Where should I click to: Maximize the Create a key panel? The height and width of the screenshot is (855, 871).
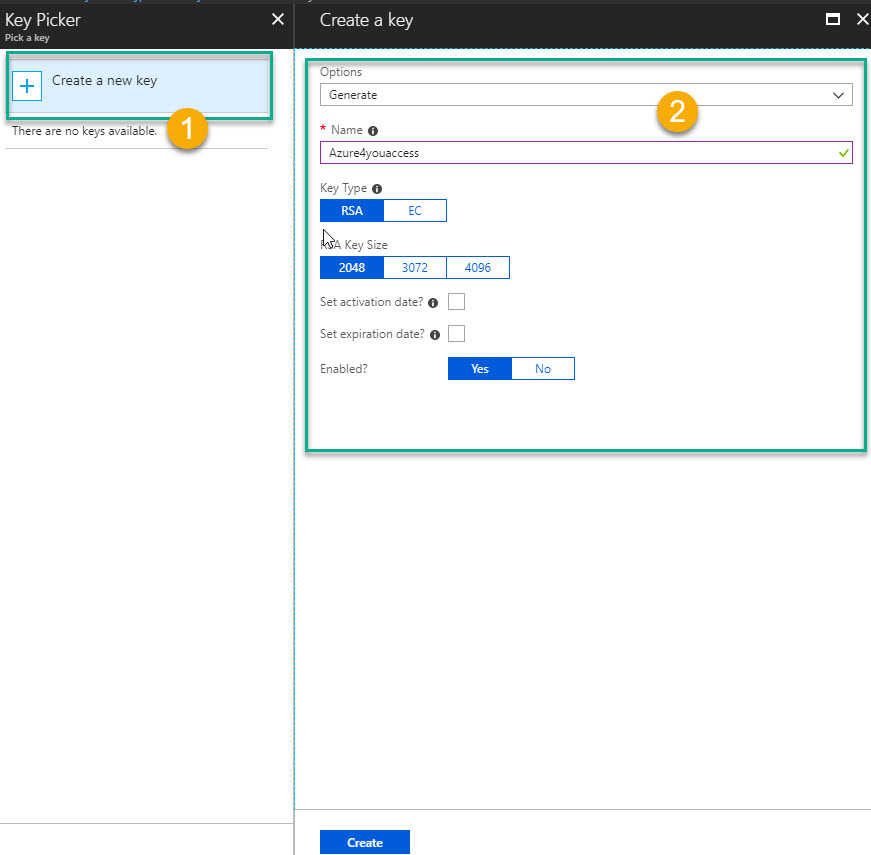click(x=832, y=19)
